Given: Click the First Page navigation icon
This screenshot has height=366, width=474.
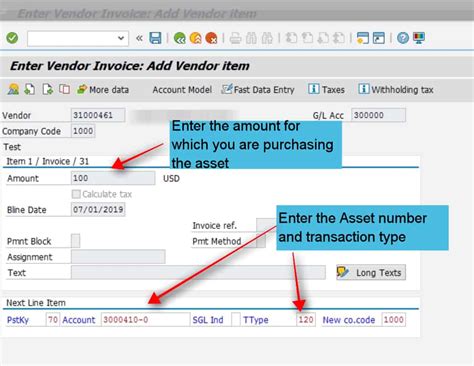Looking at the screenshot, I should click(291, 38).
